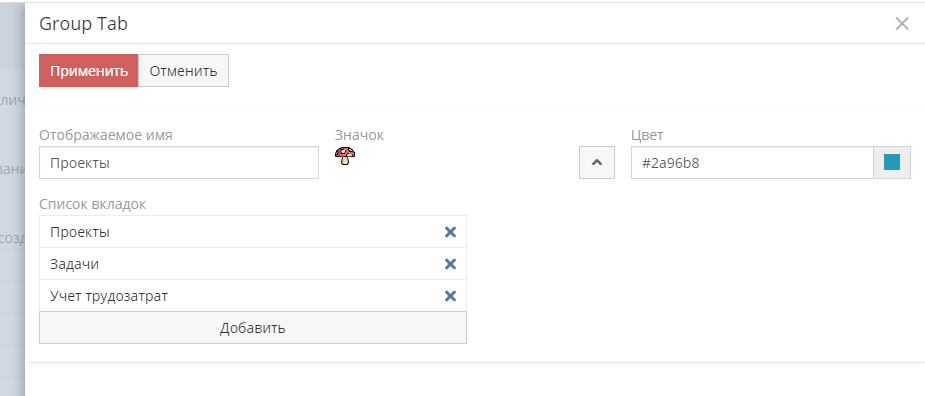Click the Цвет label
The image size is (925, 396).
[x=647, y=135]
